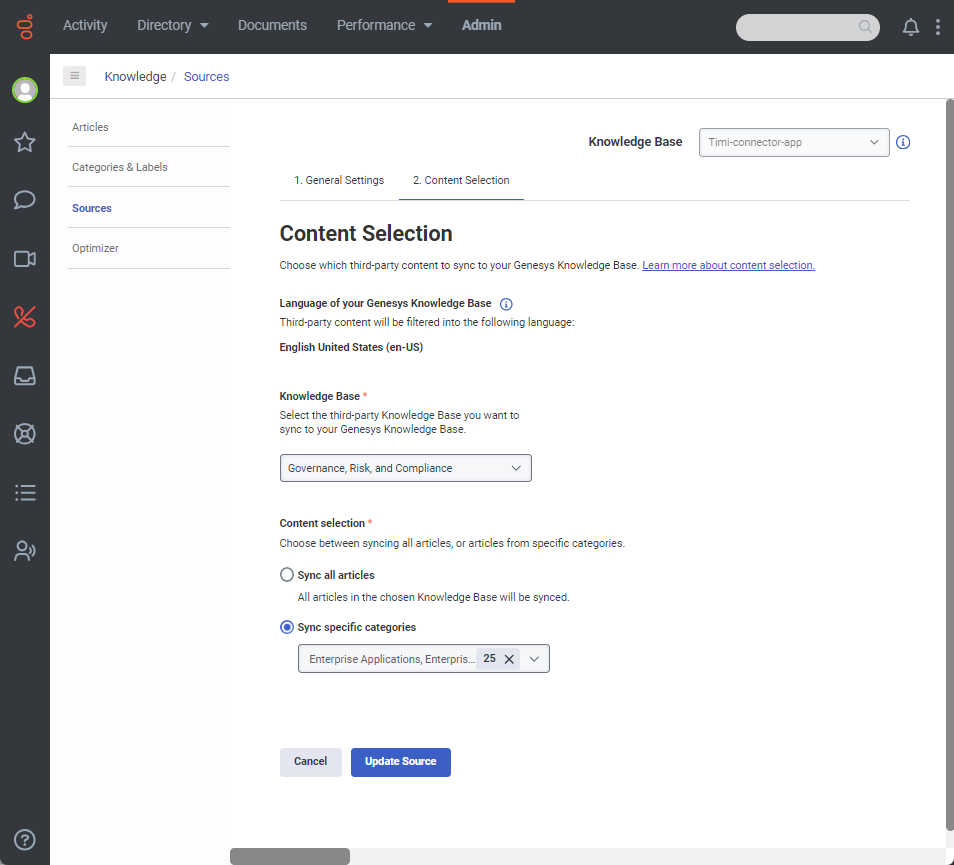
Task: Open the list queue icon in sidebar
Action: 25,492
